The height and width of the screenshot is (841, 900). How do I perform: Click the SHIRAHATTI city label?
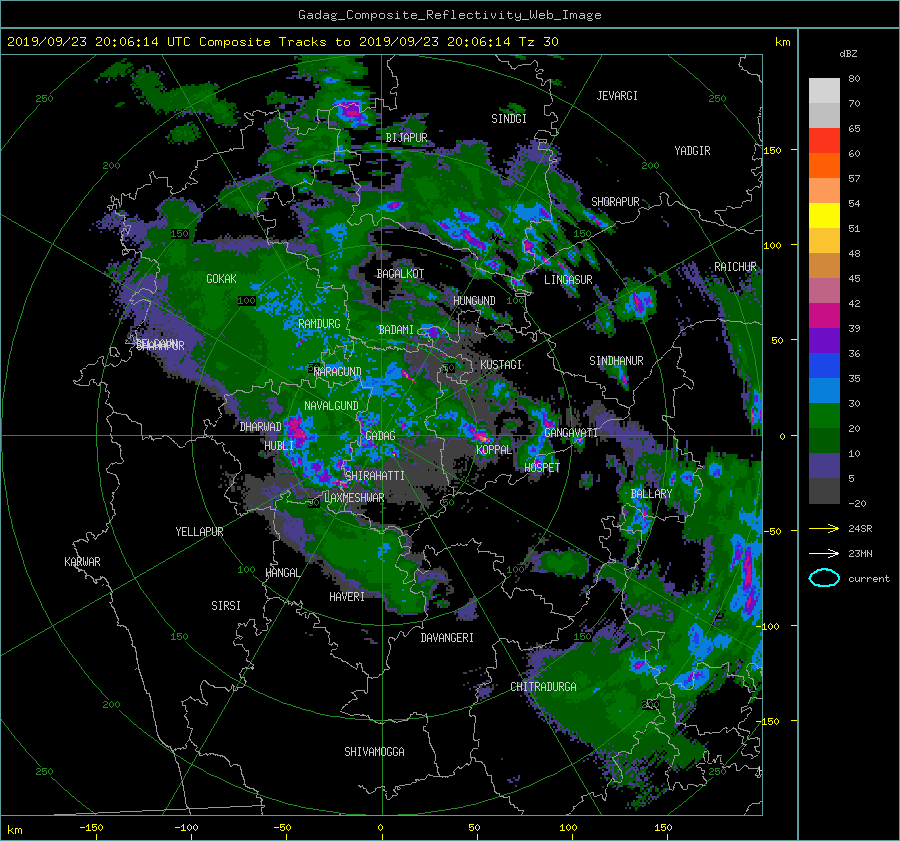coord(375,476)
